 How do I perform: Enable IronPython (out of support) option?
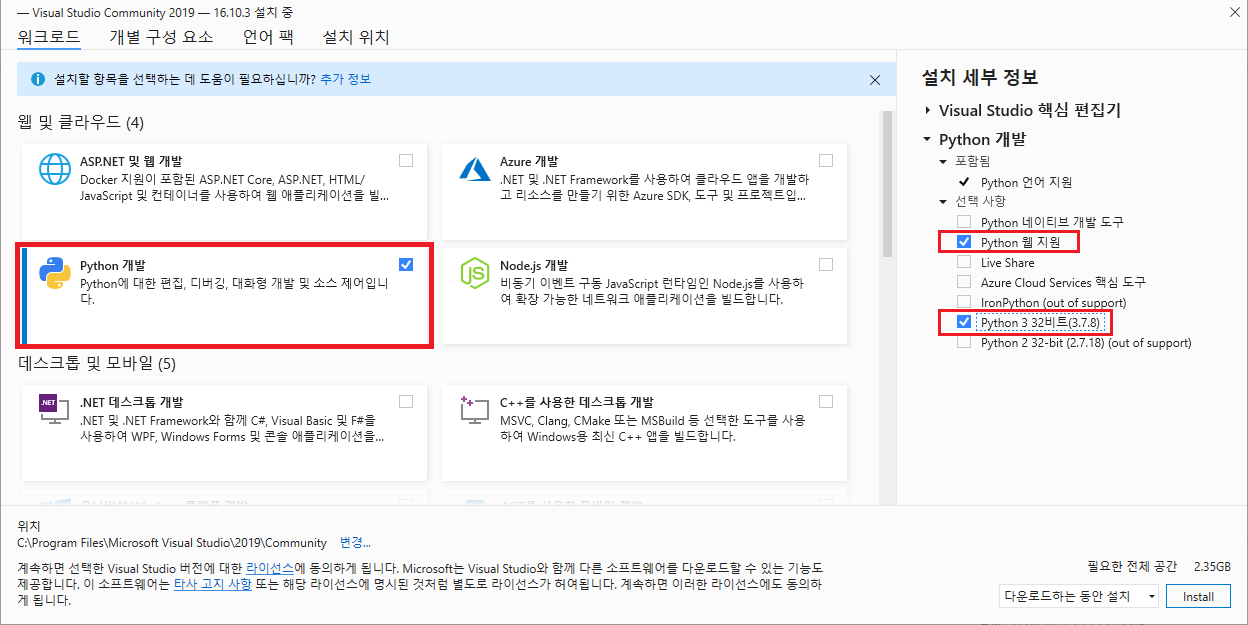[x=964, y=302]
